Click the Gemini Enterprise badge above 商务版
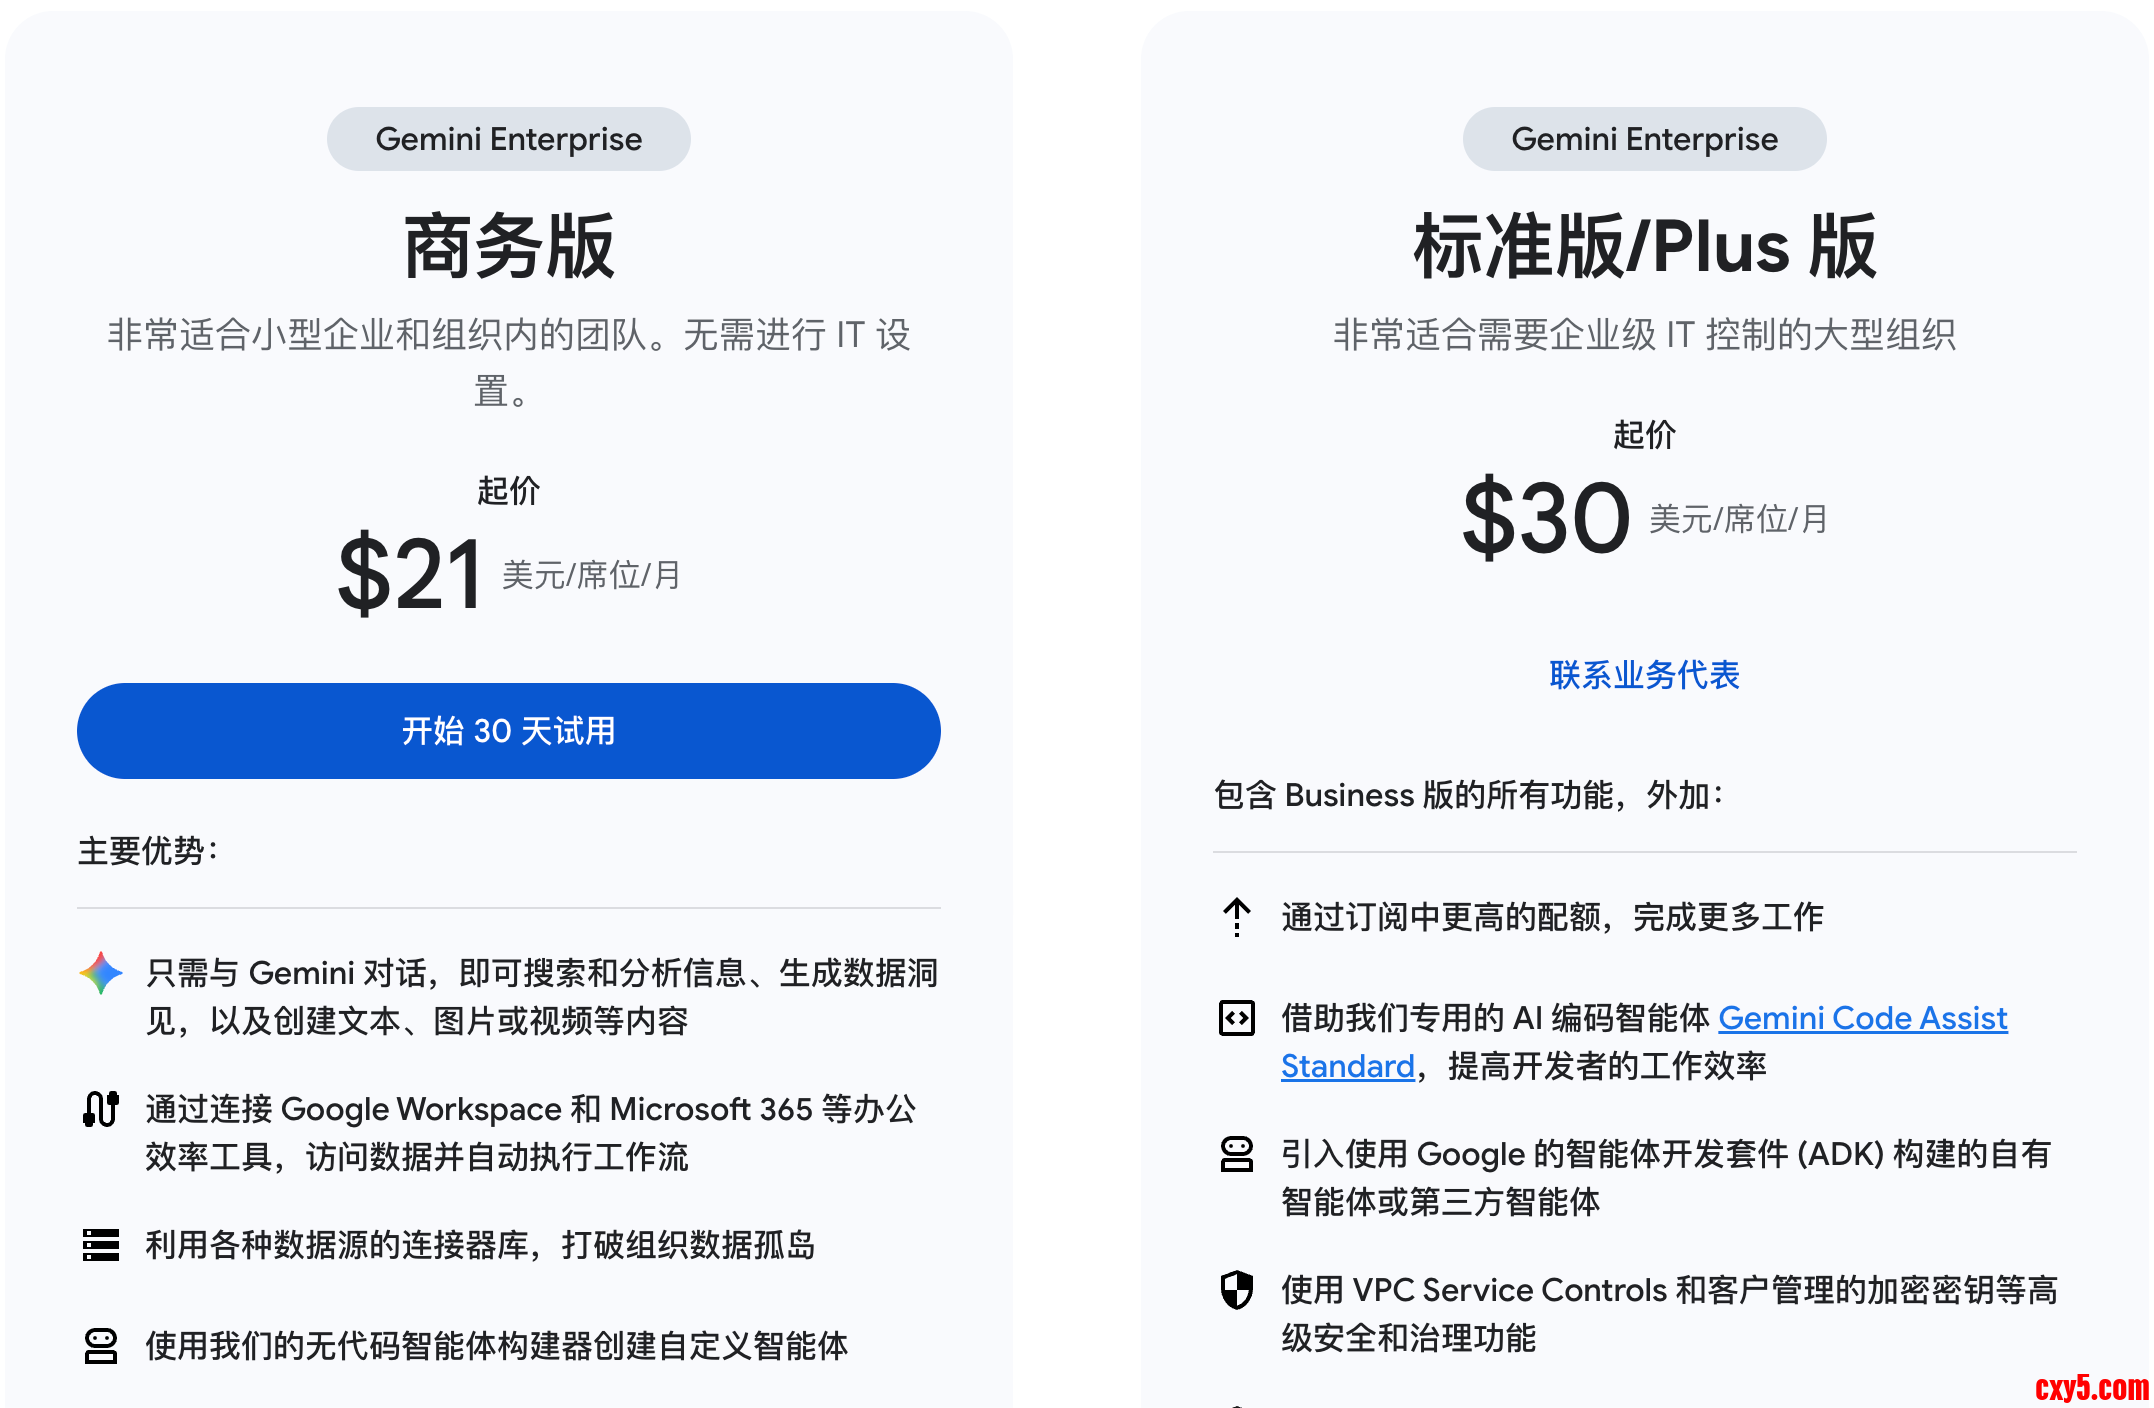 point(509,139)
